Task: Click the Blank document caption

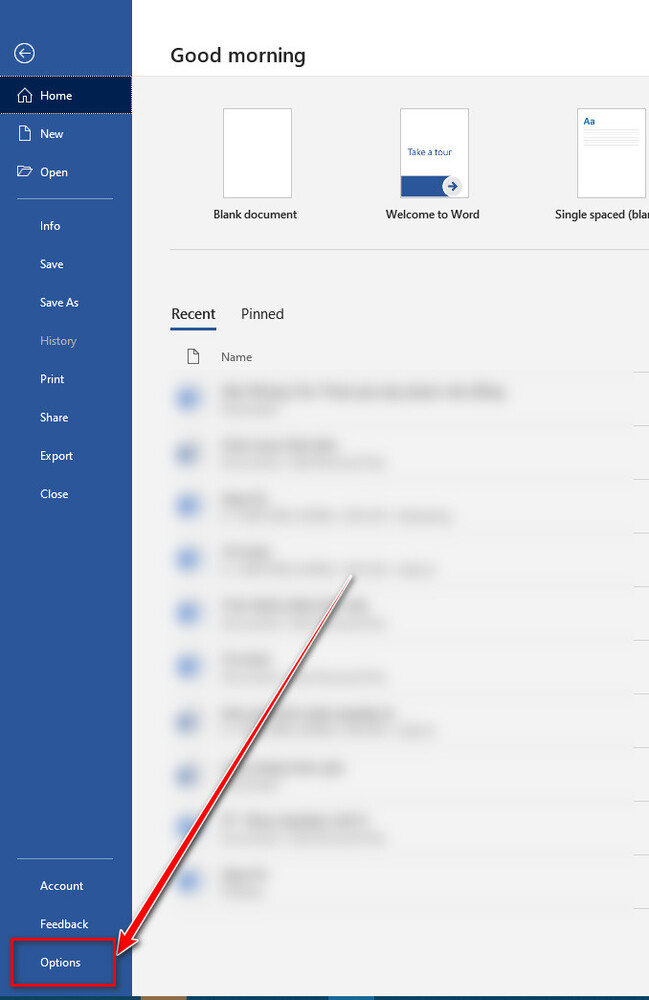Action: pyautogui.click(x=255, y=215)
